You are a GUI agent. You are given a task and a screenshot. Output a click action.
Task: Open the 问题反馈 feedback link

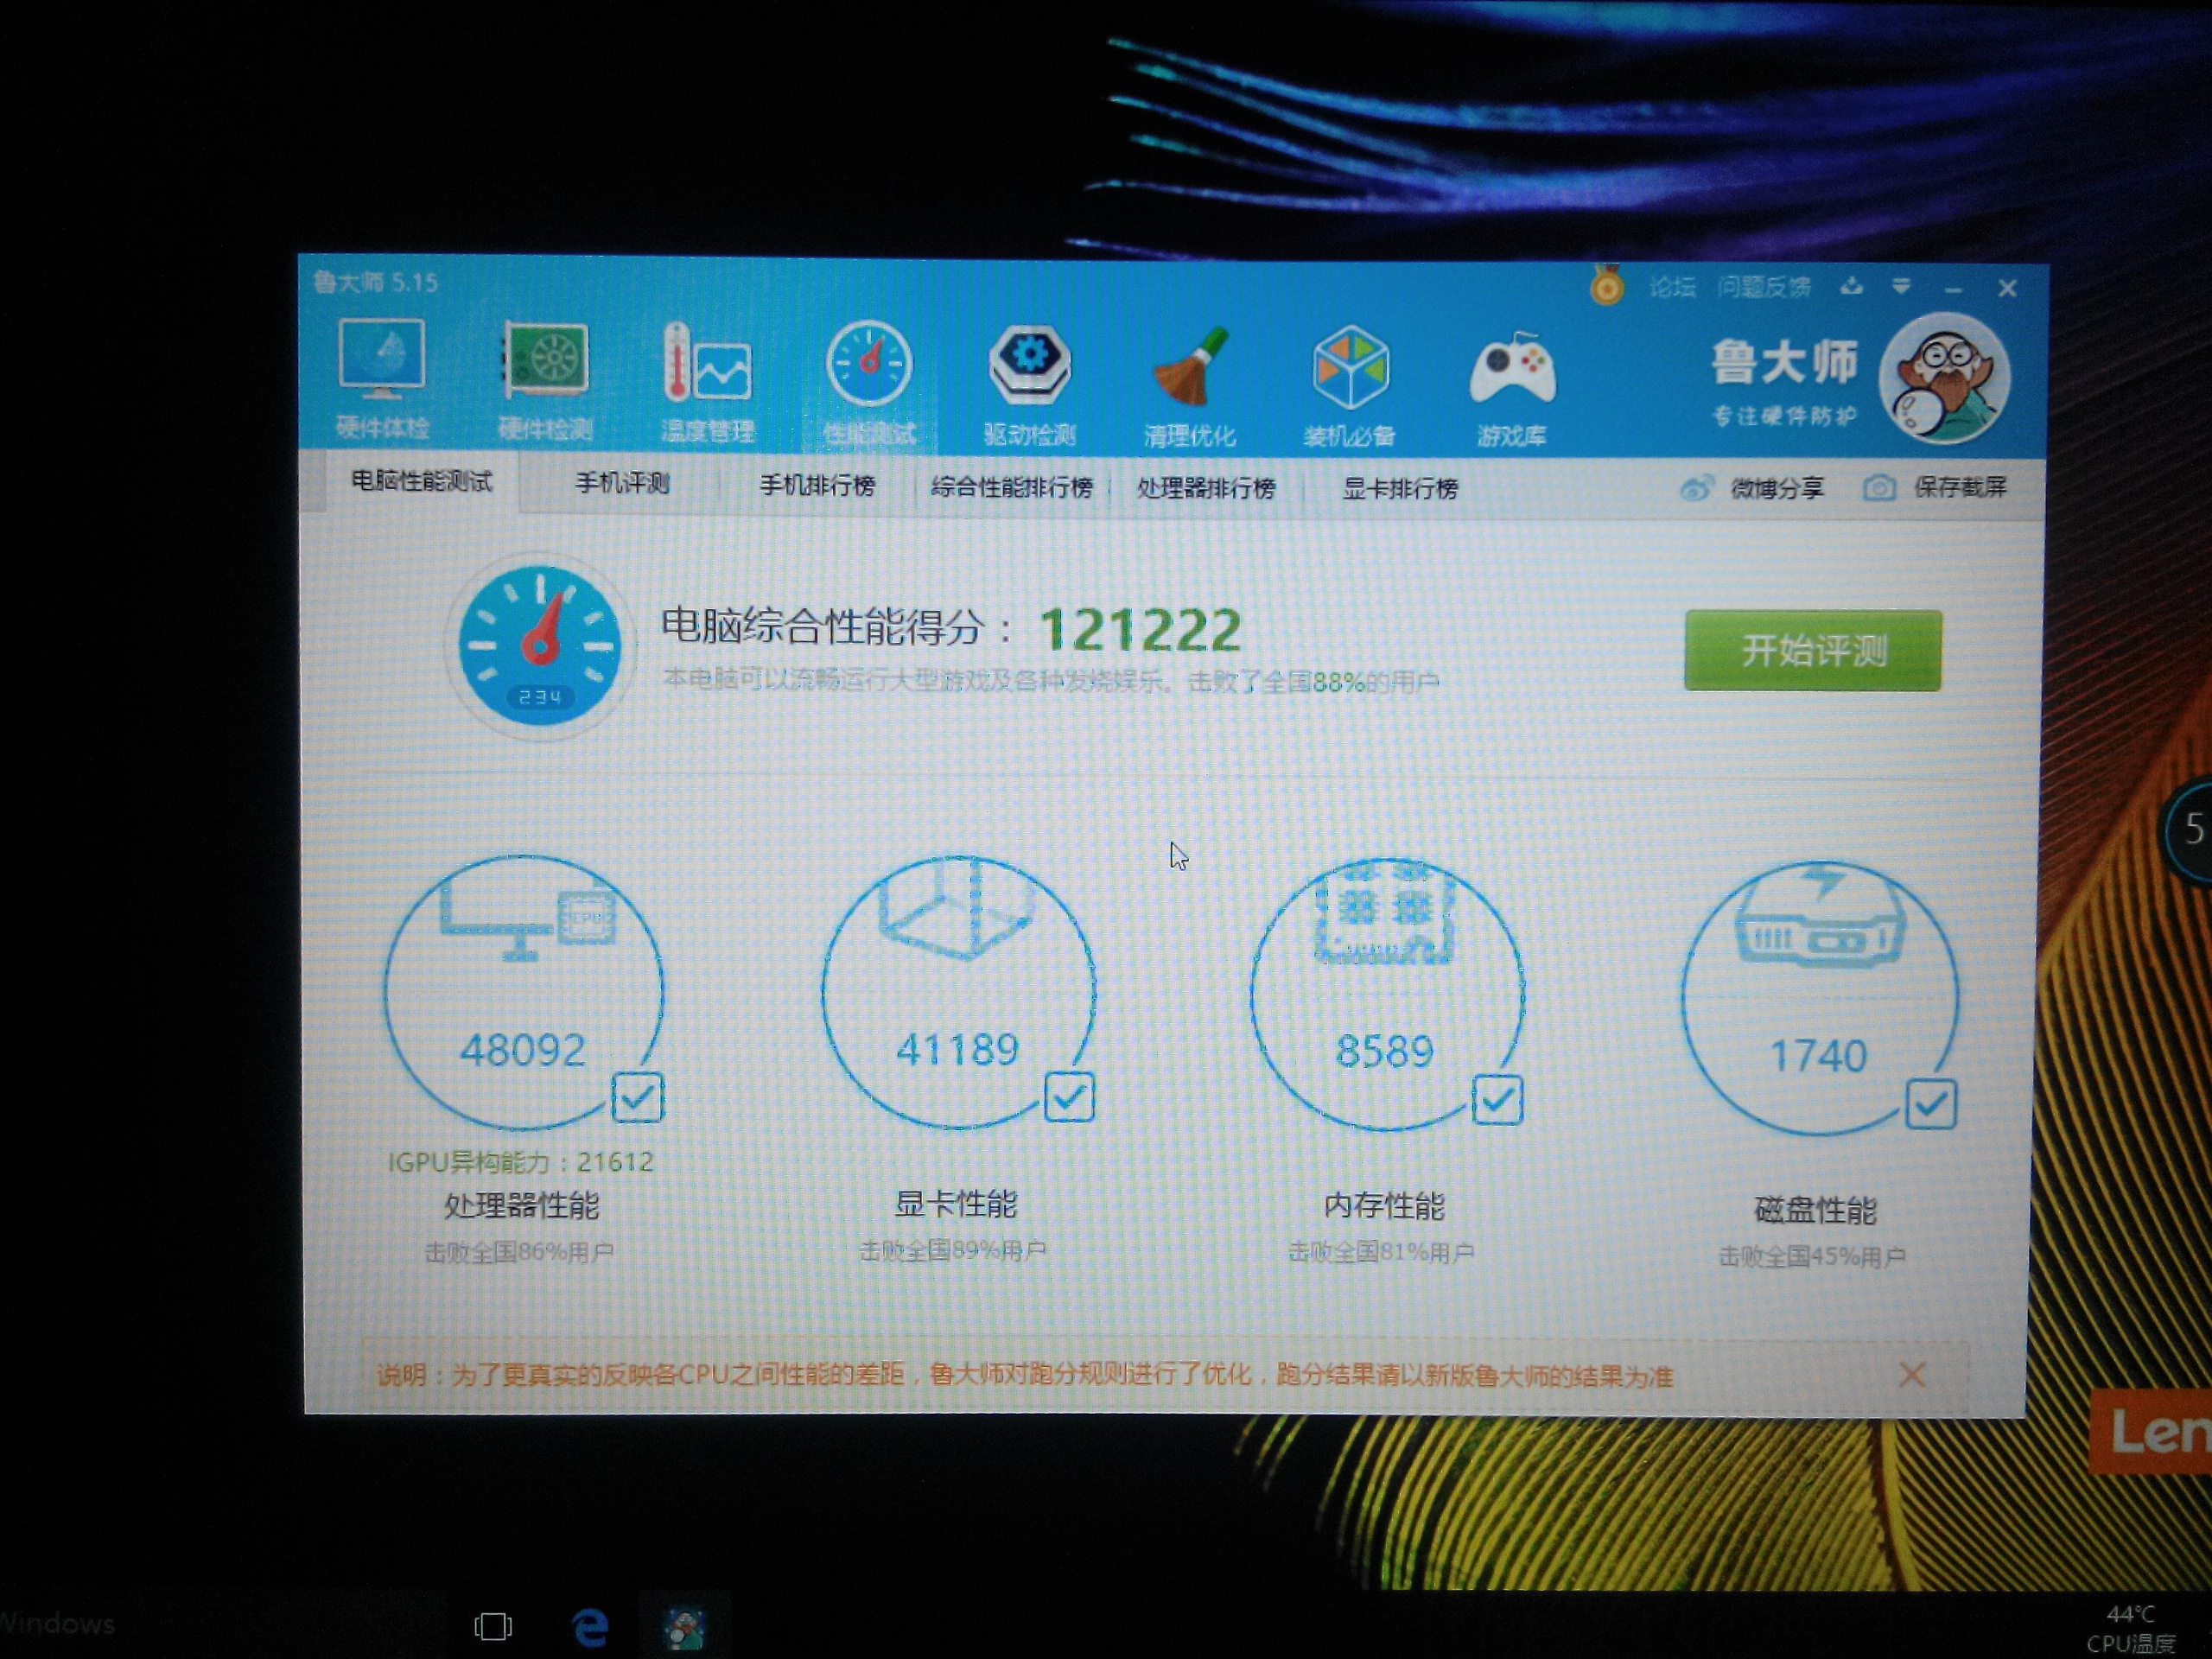tap(1763, 288)
